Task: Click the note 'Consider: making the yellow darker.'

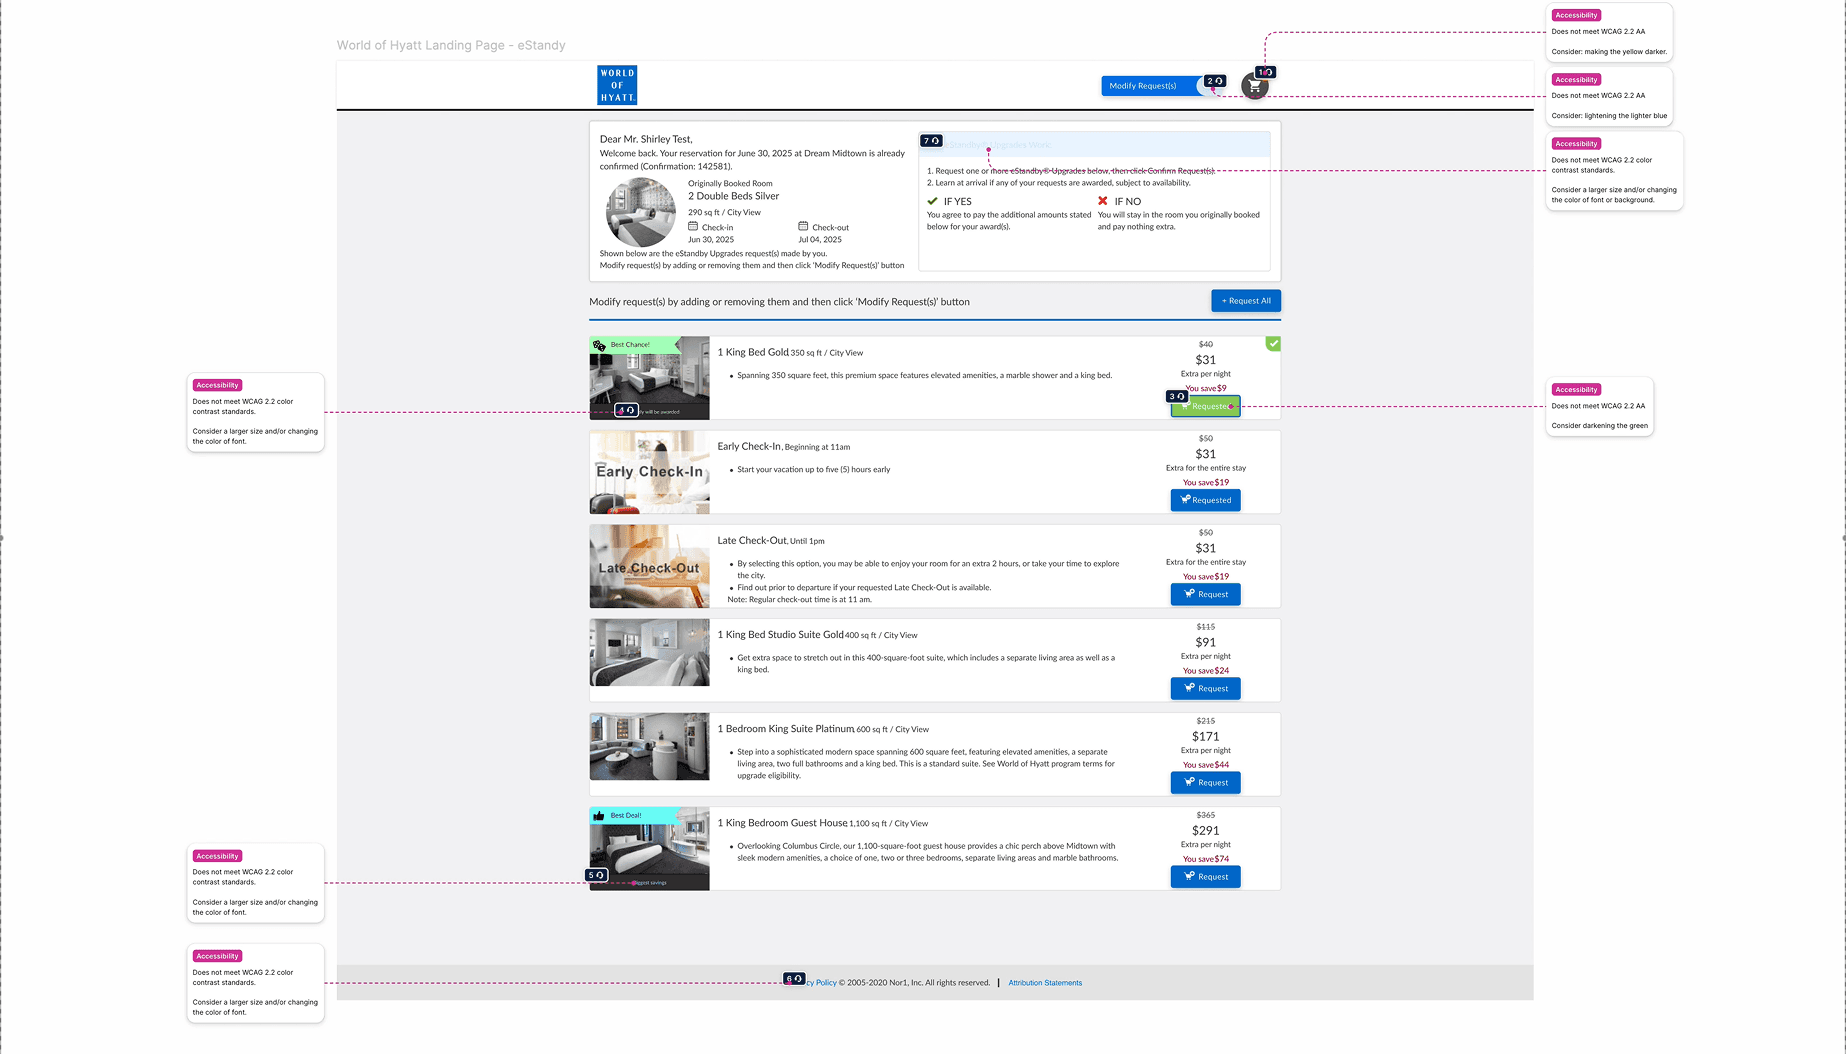Action: click(x=1609, y=52)
